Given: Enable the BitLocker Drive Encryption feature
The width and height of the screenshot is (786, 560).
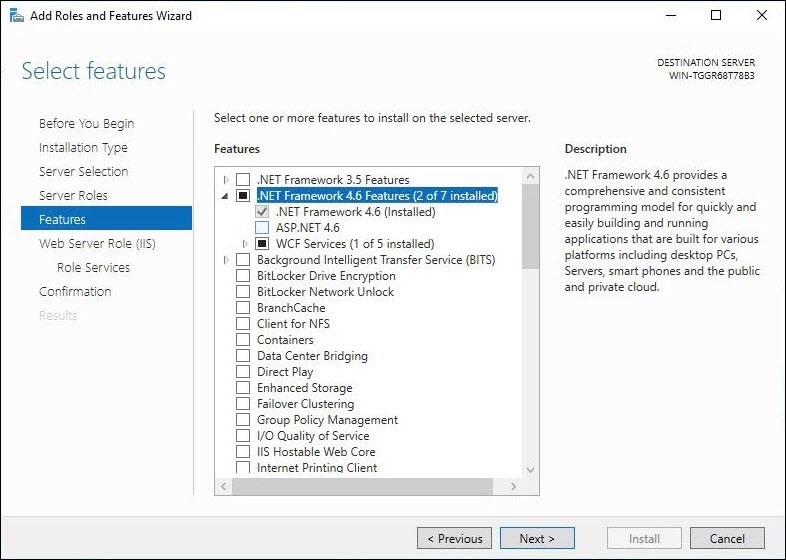Looking at the screenshot, I should [x=243, y=276].
